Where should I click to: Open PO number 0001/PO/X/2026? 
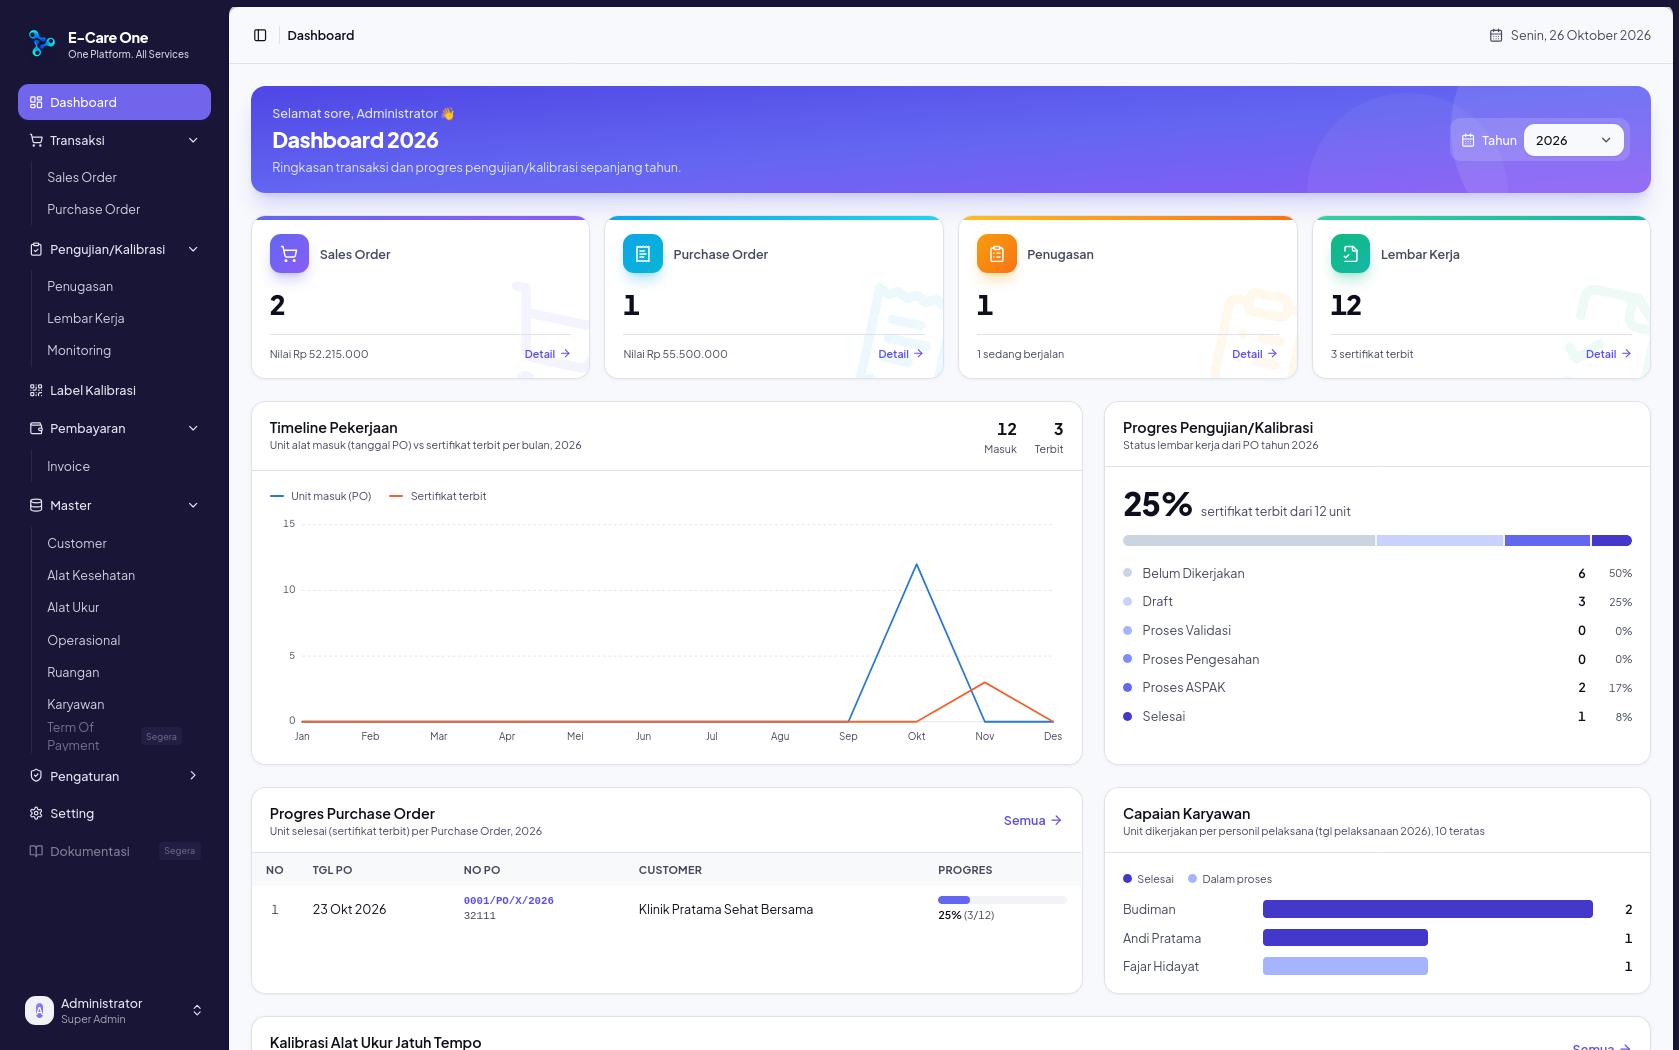(508, 900)
